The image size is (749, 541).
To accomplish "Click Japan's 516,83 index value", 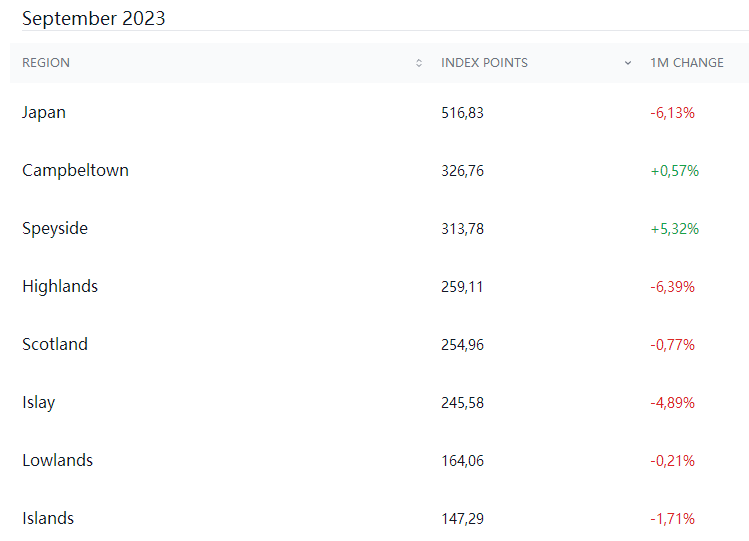I will [462, 113].
